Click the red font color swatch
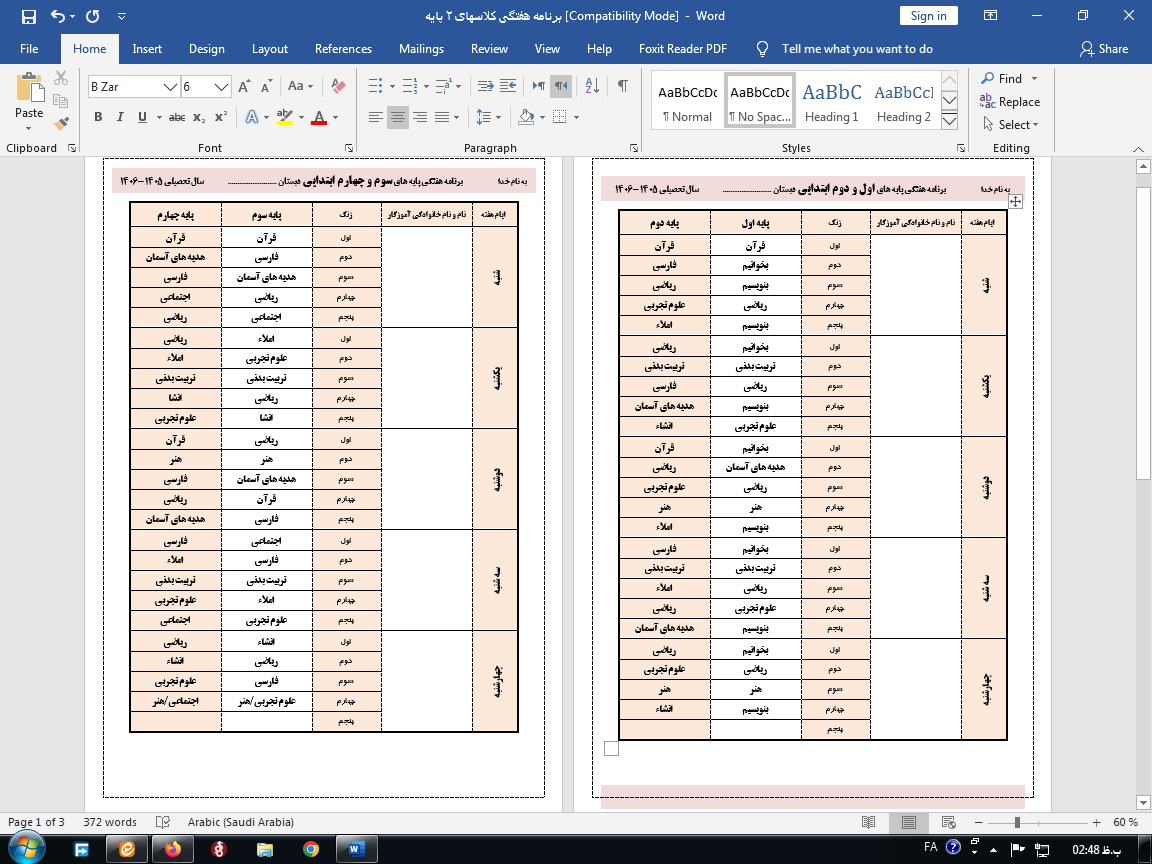 [319, 118]
